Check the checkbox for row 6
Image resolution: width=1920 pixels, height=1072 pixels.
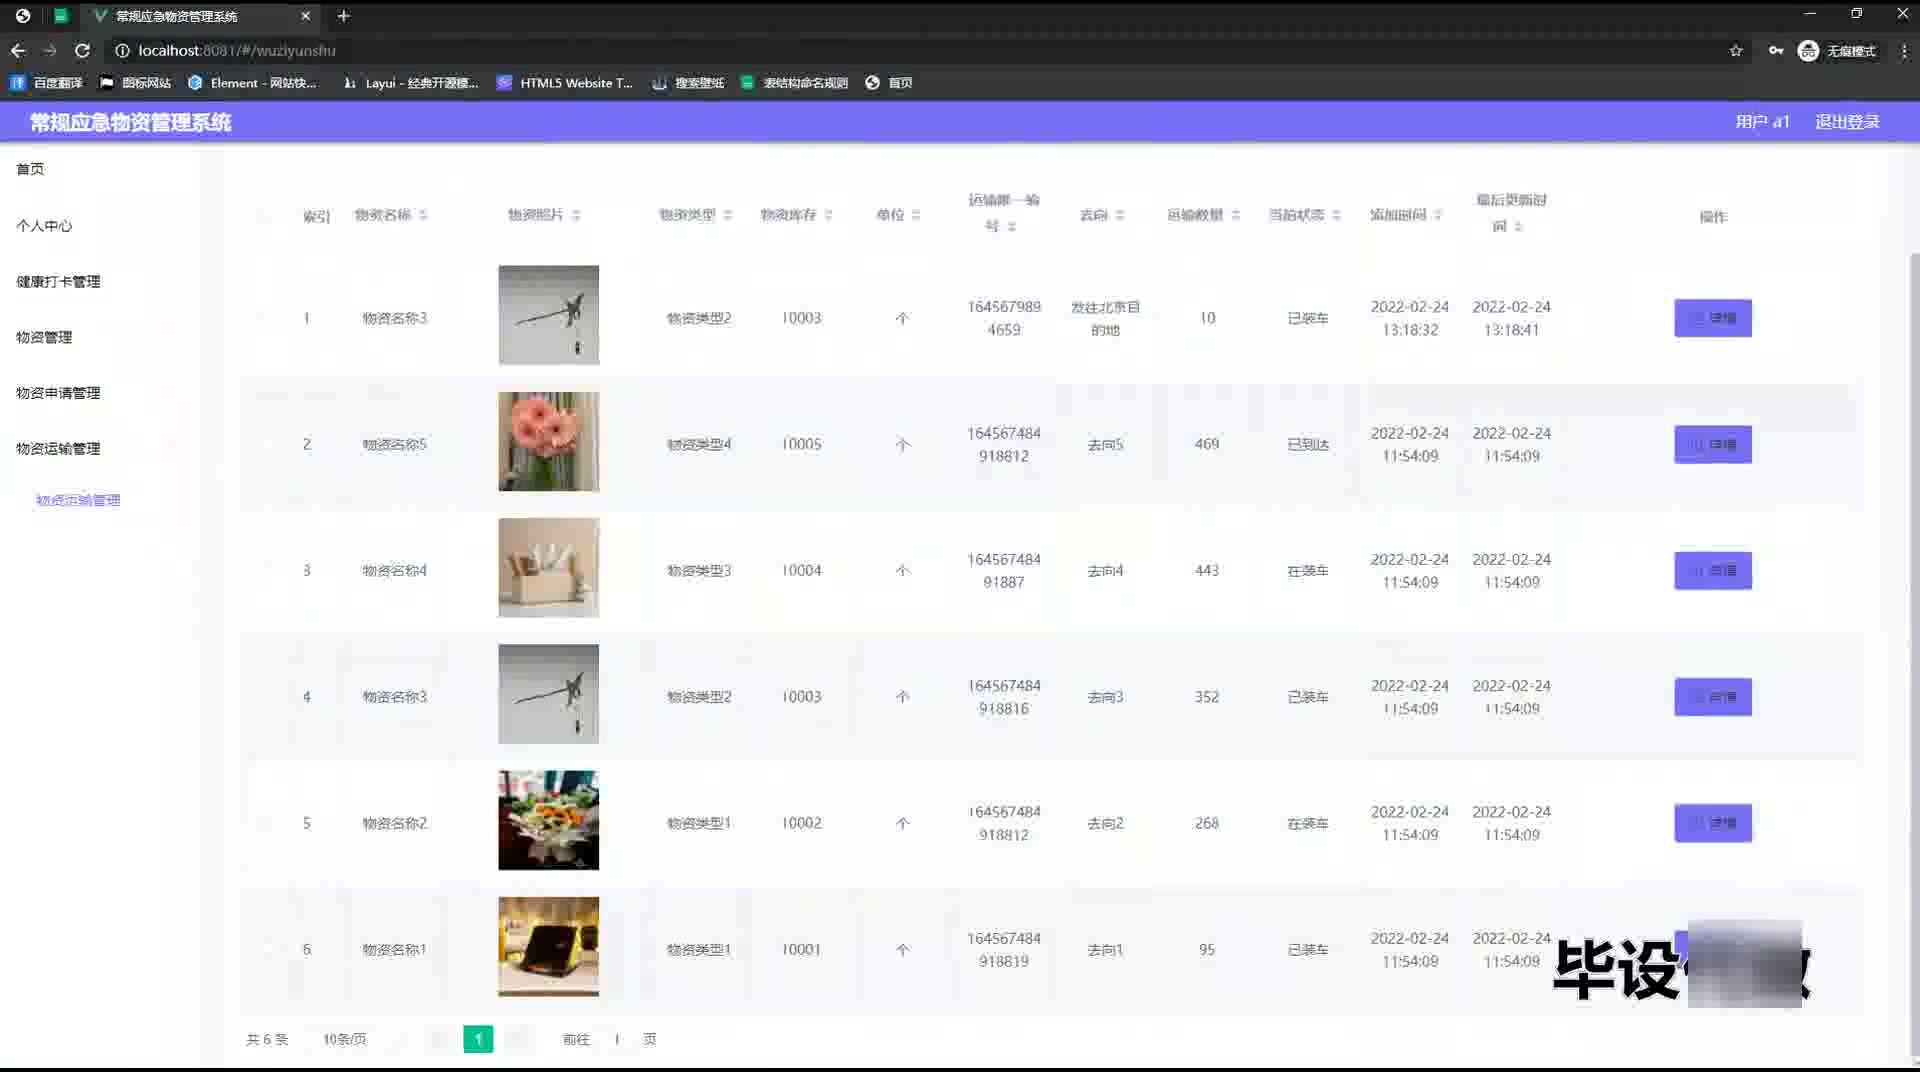[264, 949]
